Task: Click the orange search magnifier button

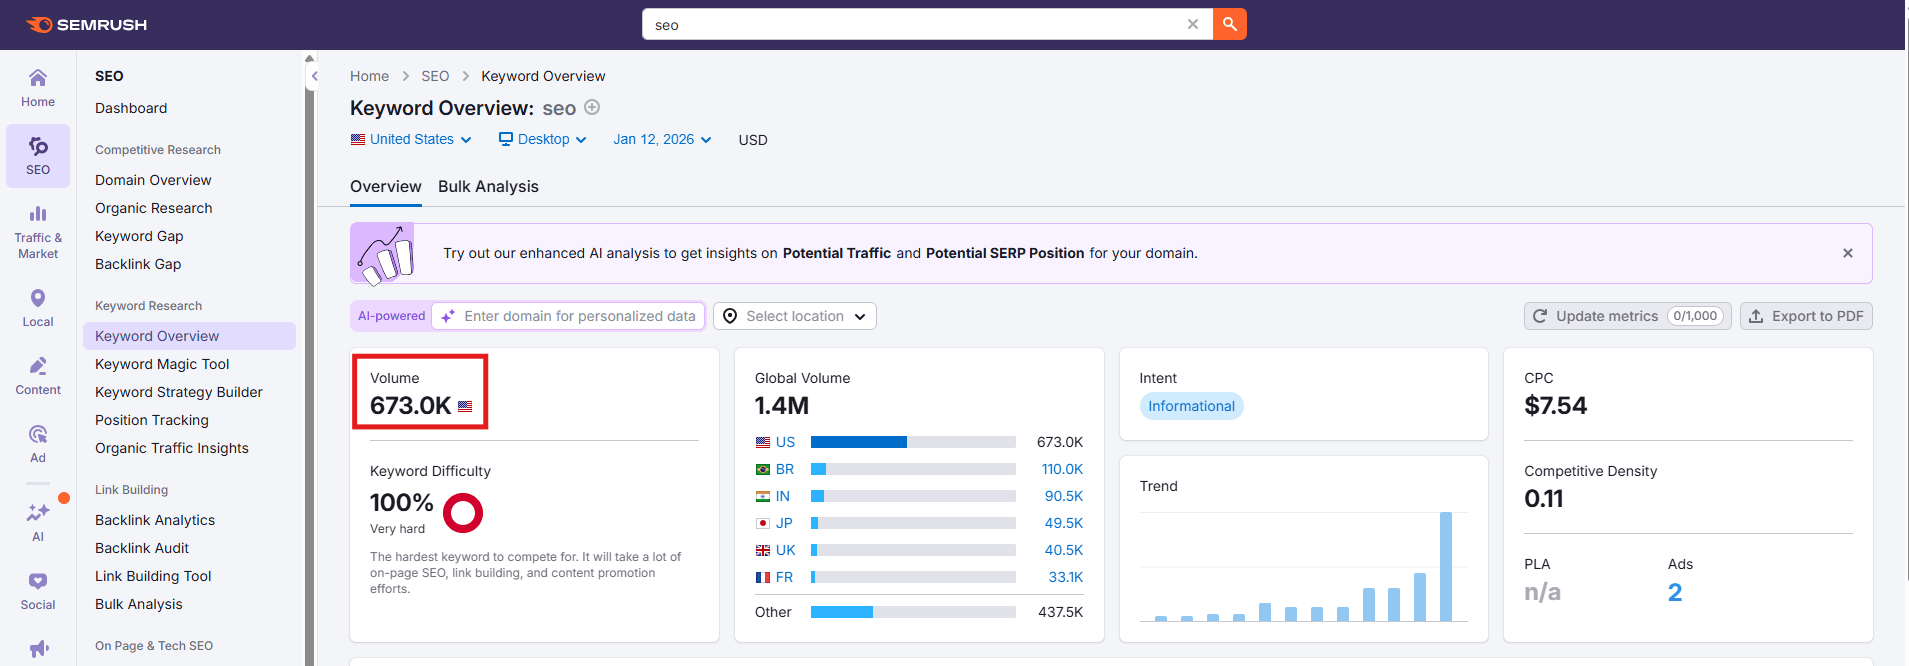Action: (1230, 24)
